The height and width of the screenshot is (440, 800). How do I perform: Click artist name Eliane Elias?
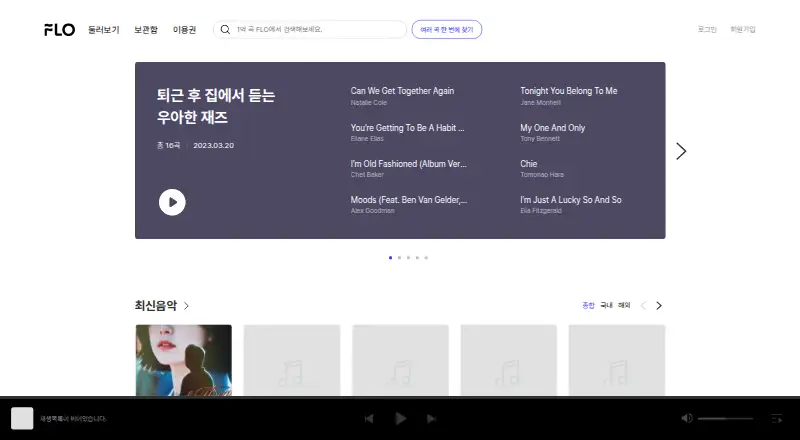tap(367, 139)
